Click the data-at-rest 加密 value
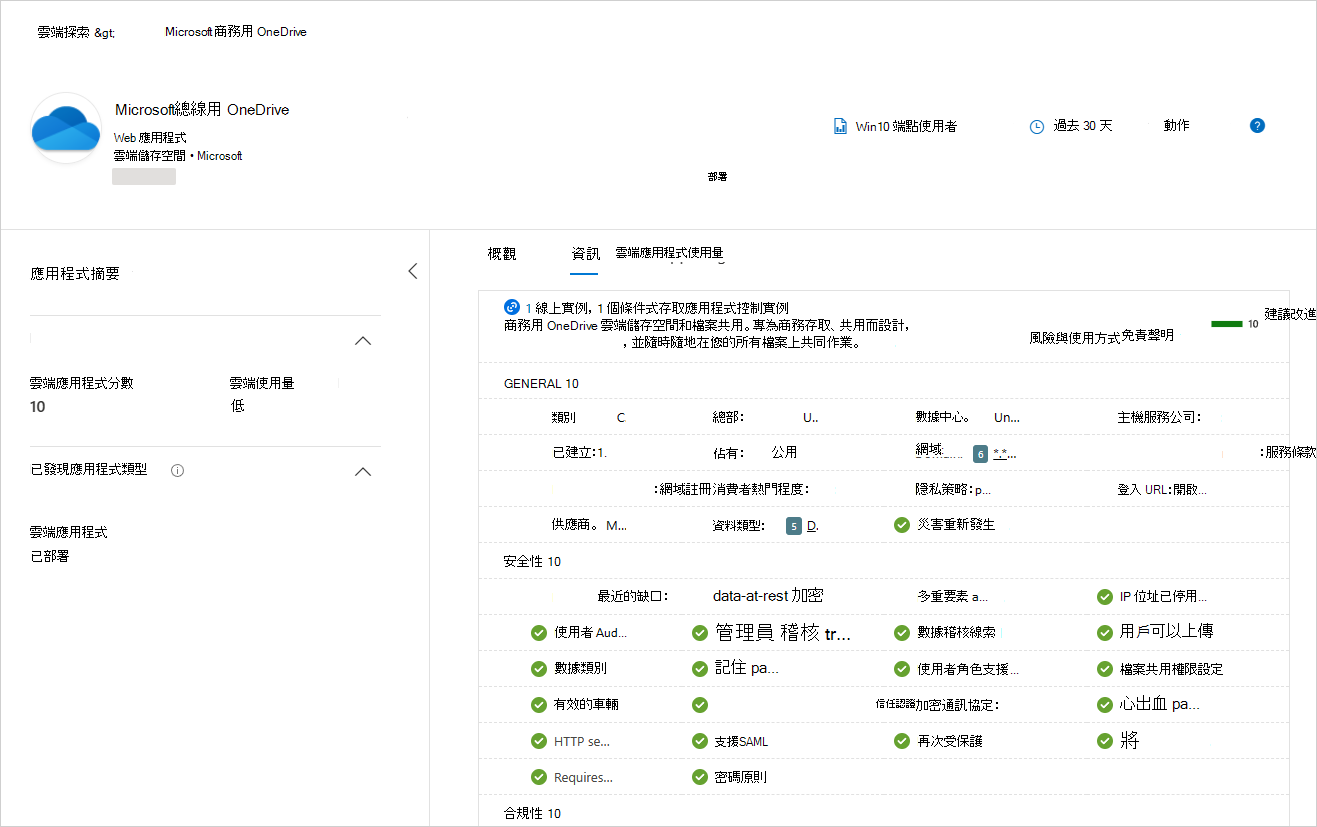Viewport: 1317px width, 827px height. coord(768,596)
